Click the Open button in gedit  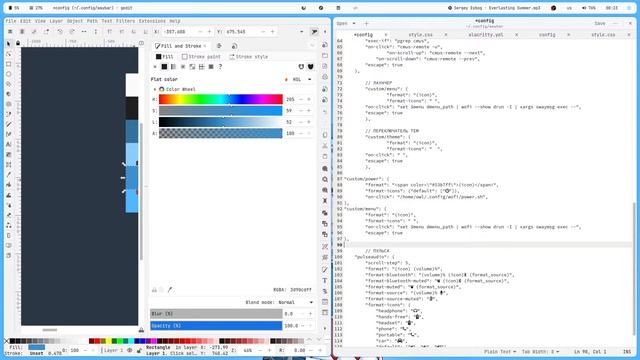pos(342,23)
